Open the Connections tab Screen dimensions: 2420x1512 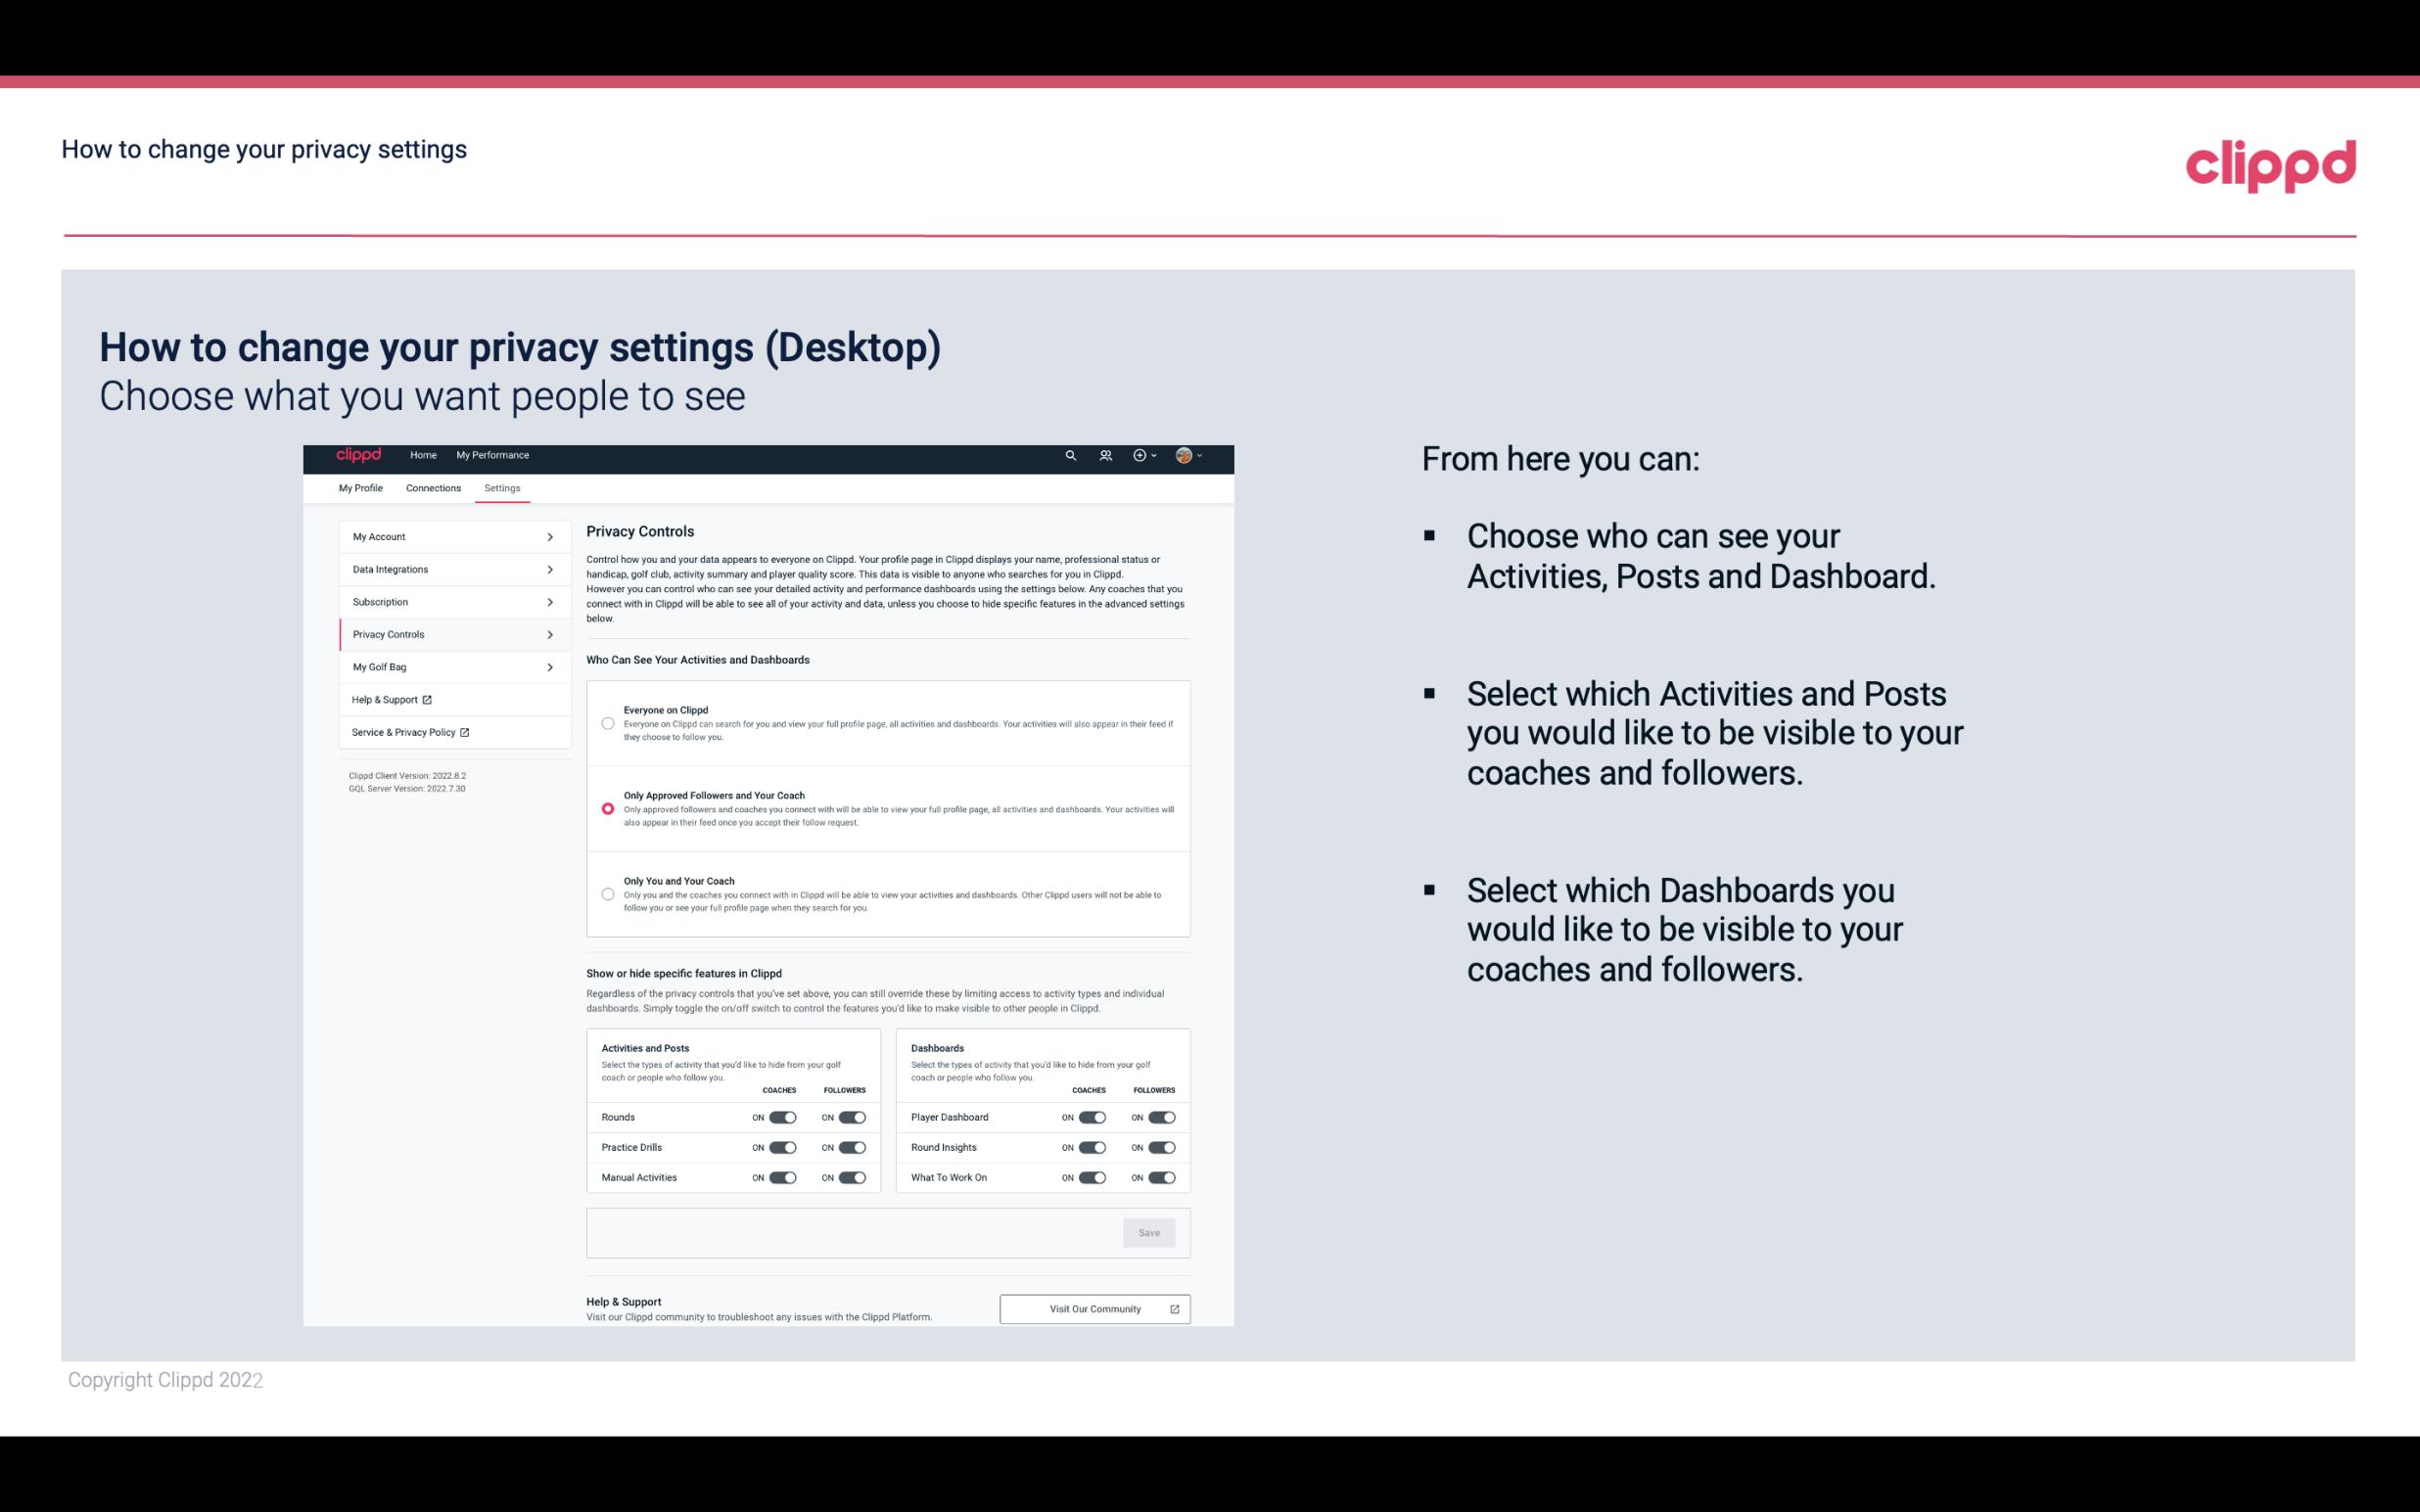point(432,487)
